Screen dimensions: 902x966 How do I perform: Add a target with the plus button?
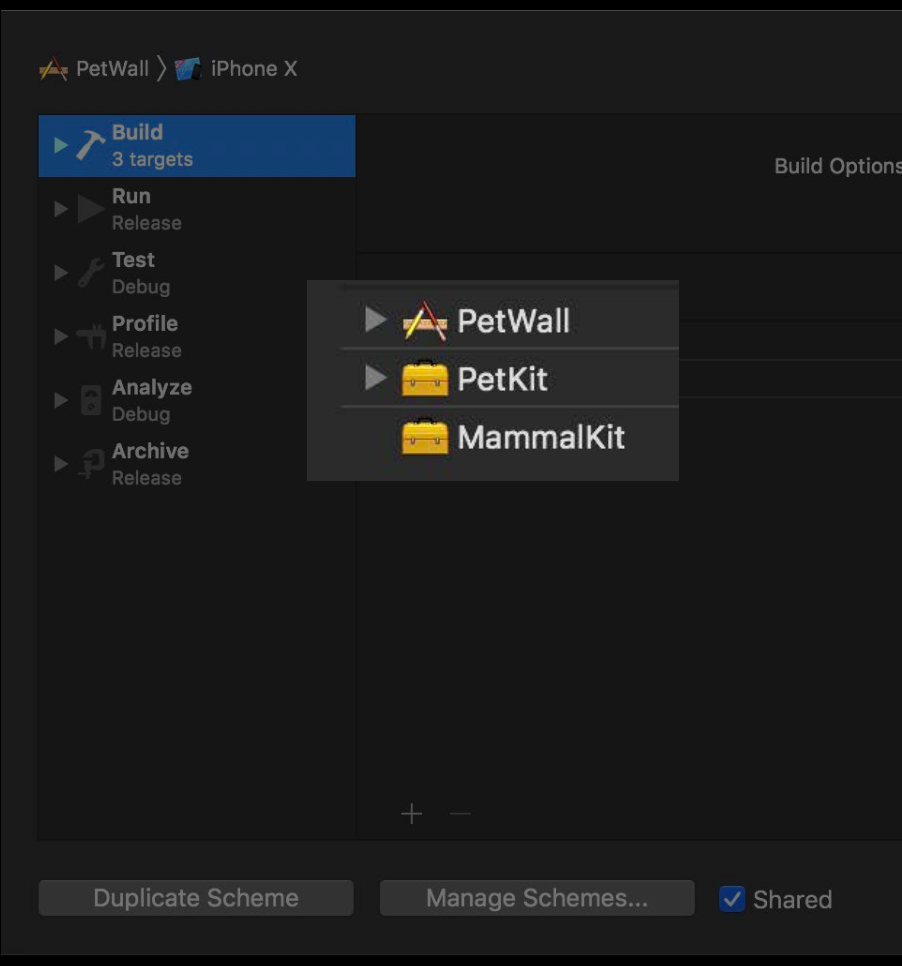[x=412, y=814]
